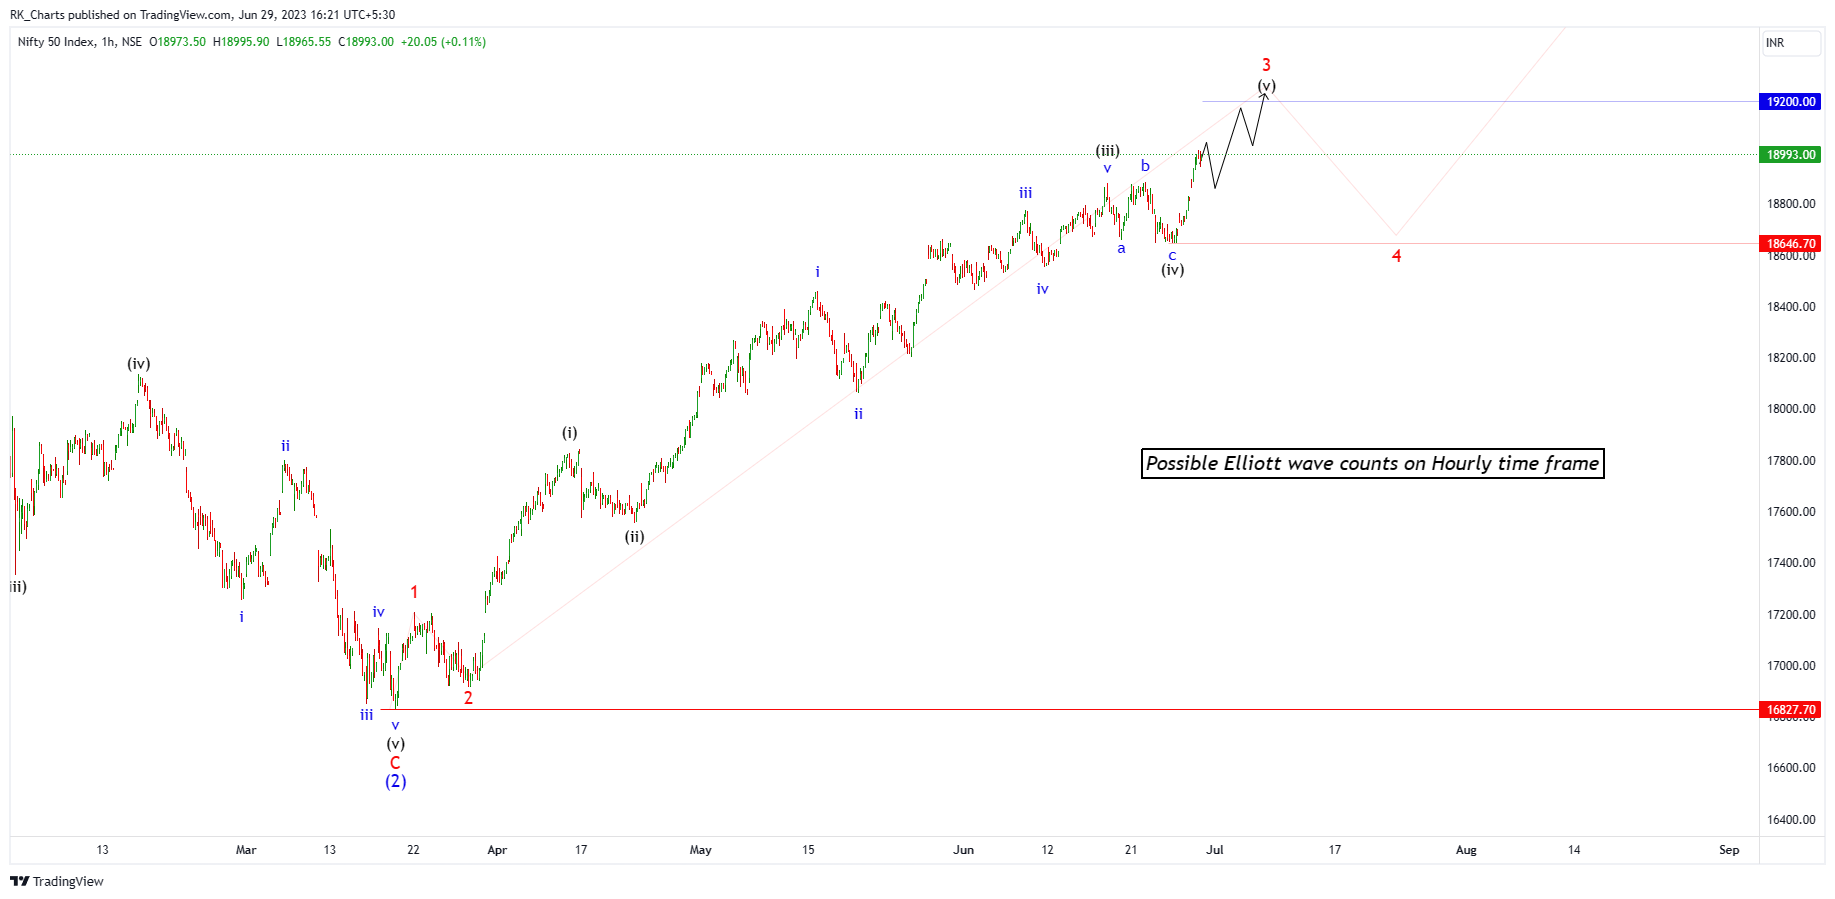Click the 'Jun' date on time axis

963,850
